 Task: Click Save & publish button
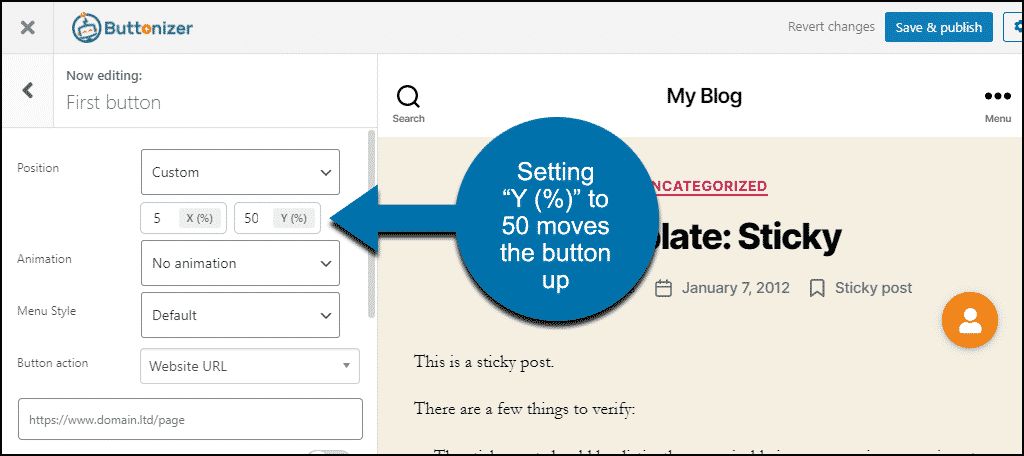[x=938, y=27]
